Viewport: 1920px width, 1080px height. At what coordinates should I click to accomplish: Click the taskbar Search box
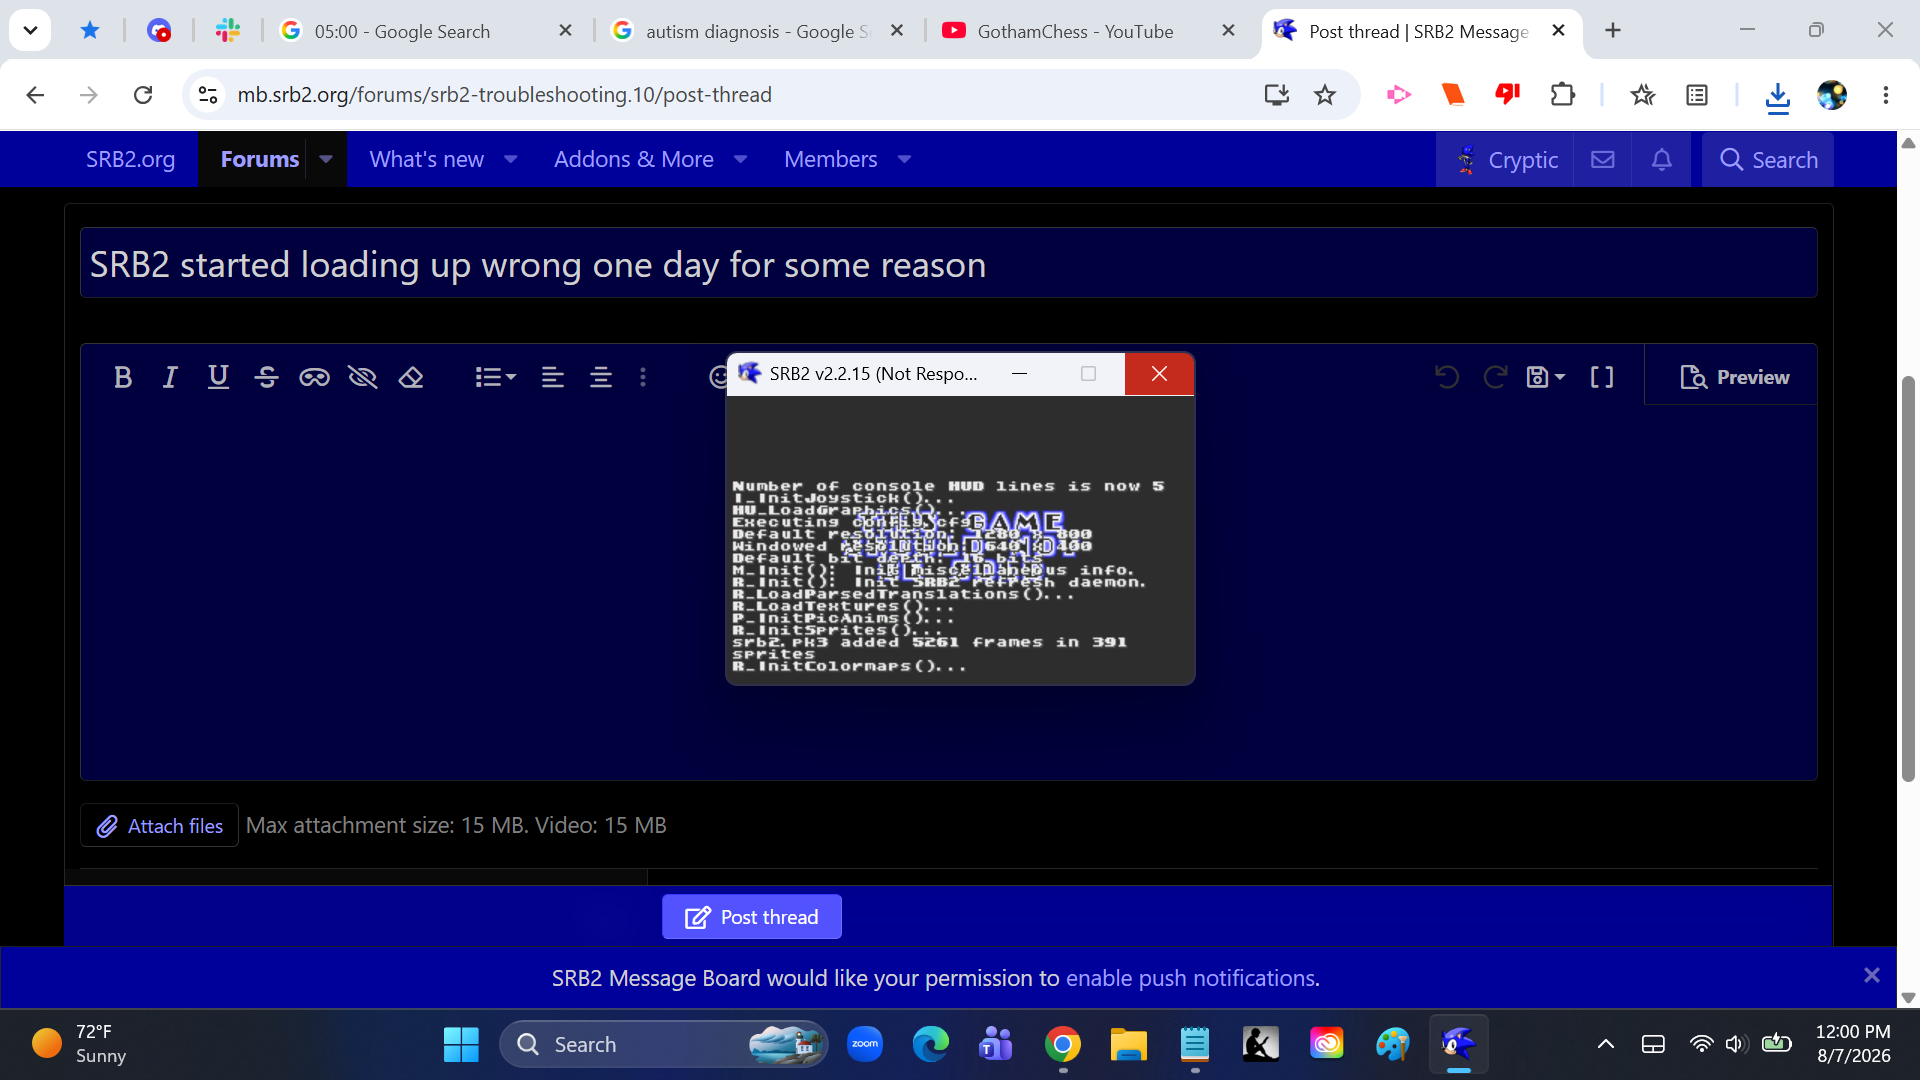tap(664, 1045)
